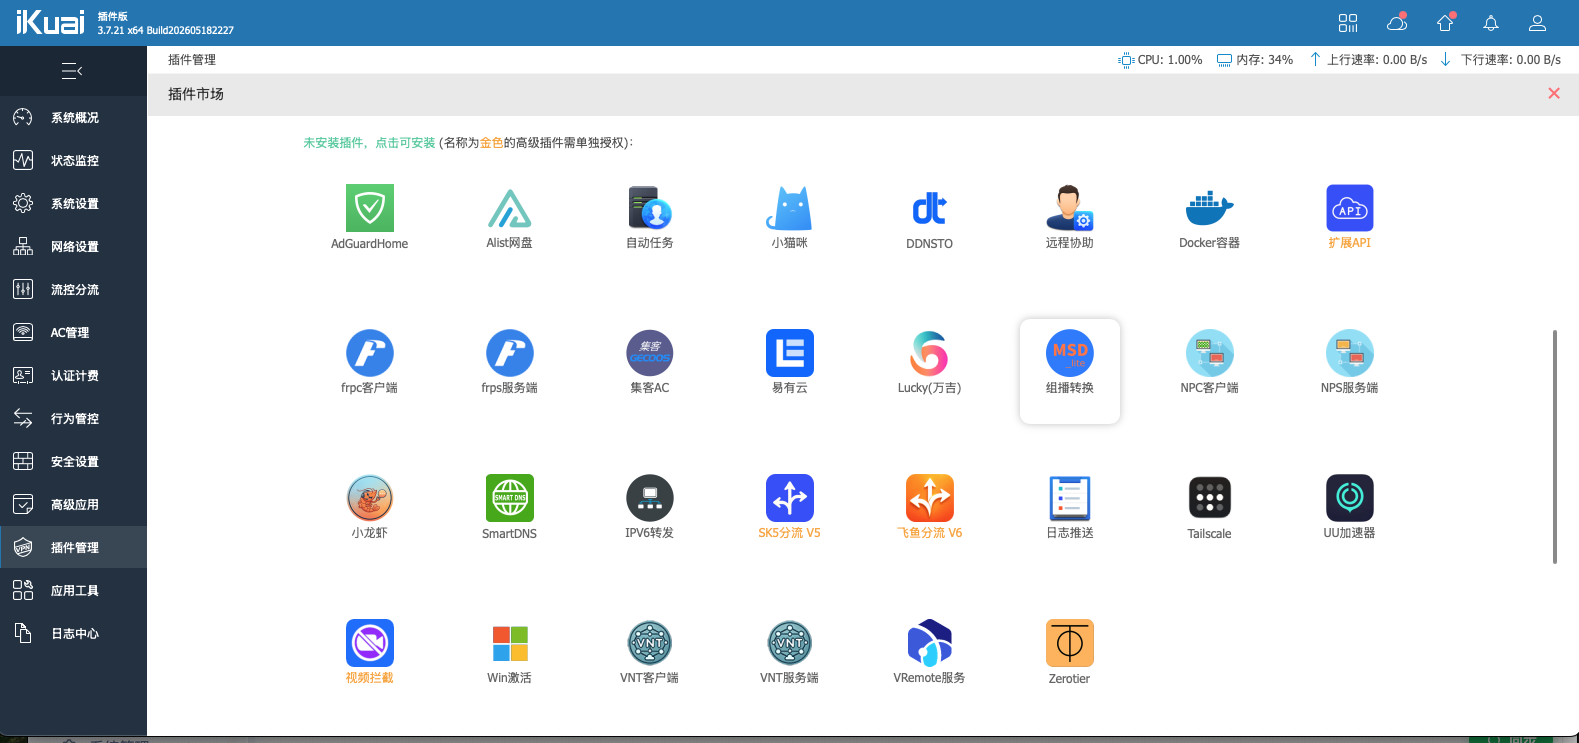Click the plugin market vertical scrollbar

click(1555, 446)
